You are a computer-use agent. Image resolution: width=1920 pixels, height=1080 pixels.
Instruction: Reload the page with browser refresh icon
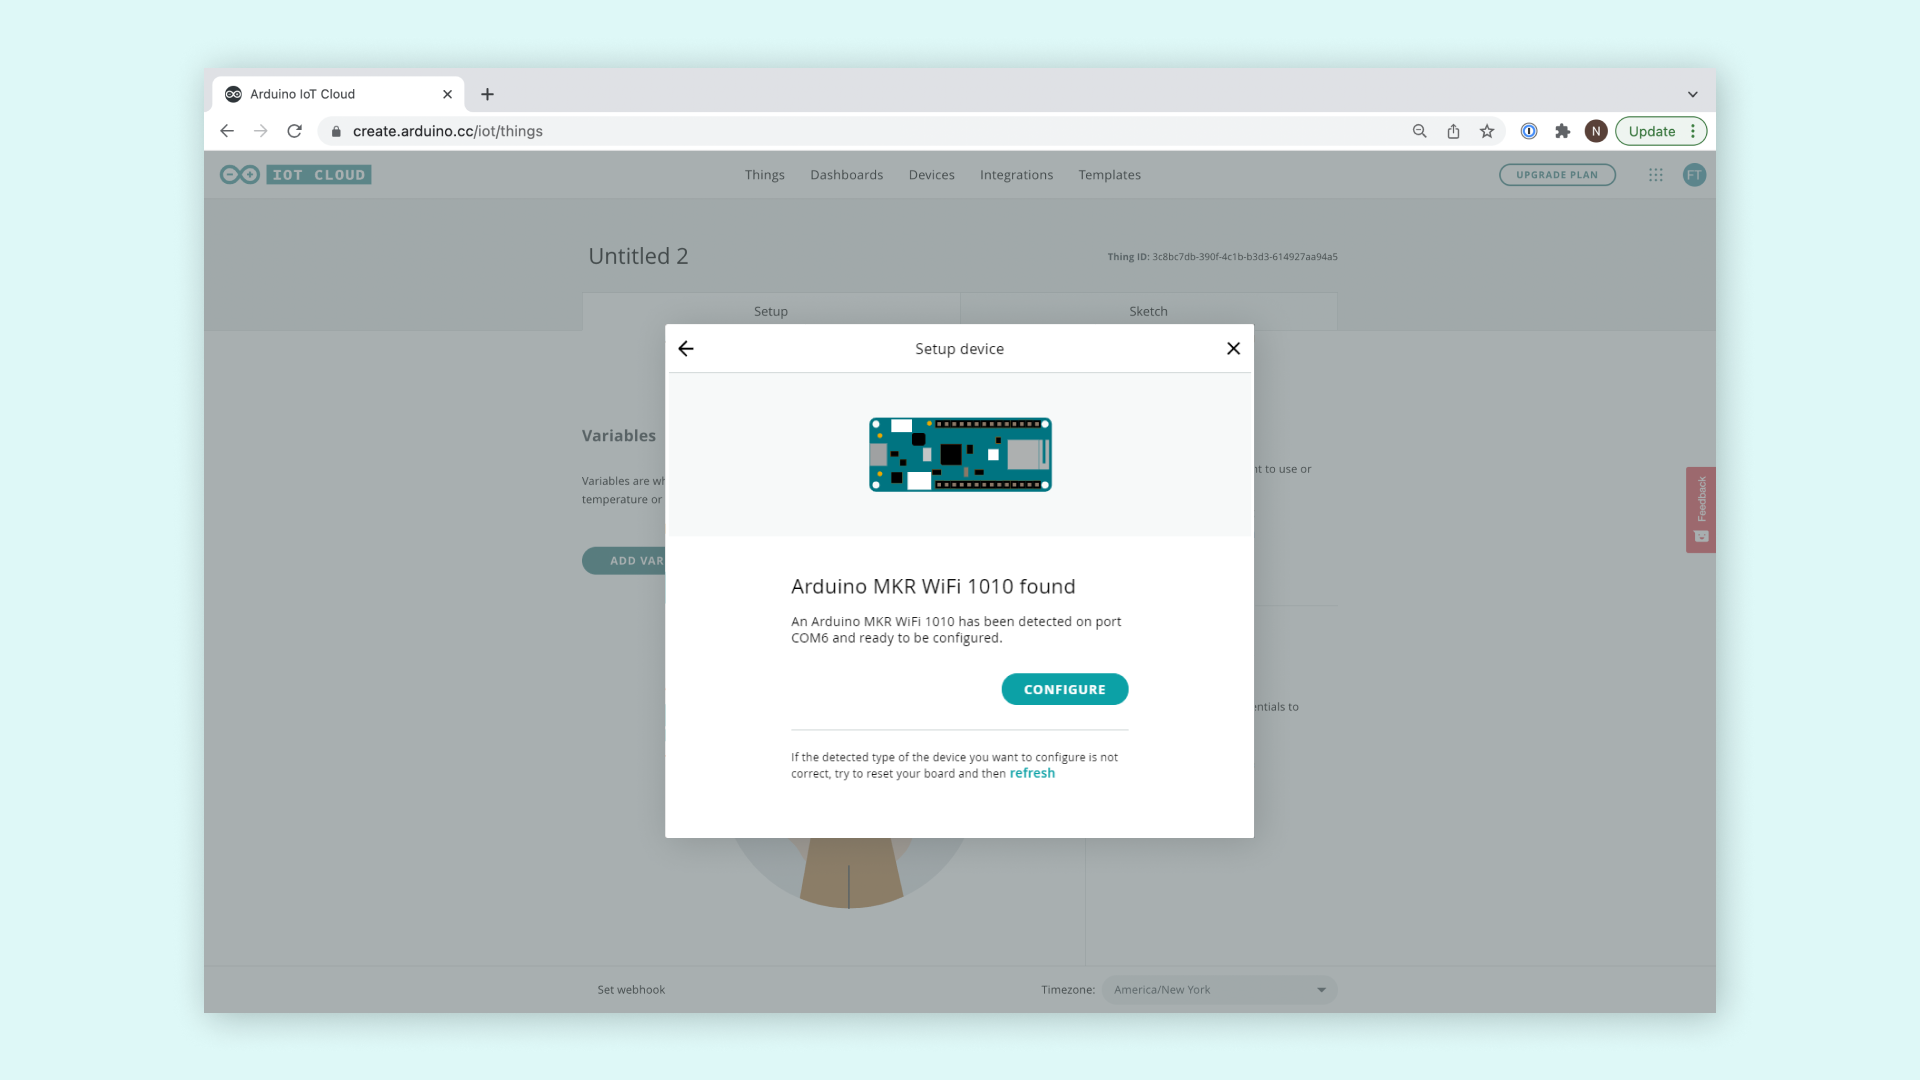(294, 131)
